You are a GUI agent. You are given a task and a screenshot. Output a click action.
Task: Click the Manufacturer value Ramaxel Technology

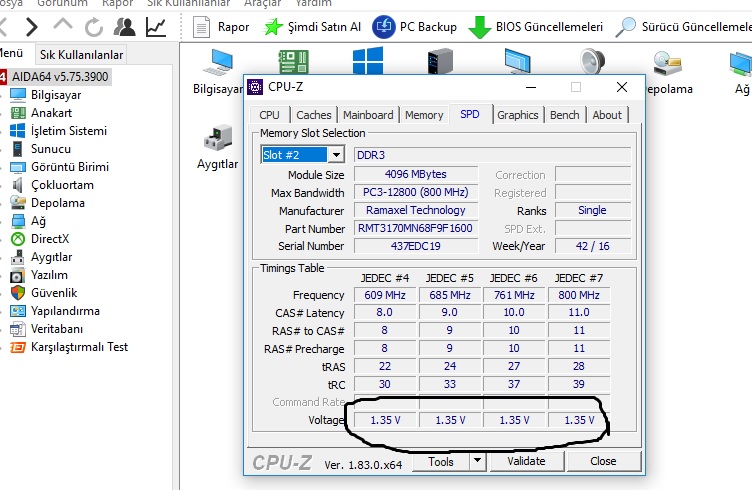(x=415, y=210)
